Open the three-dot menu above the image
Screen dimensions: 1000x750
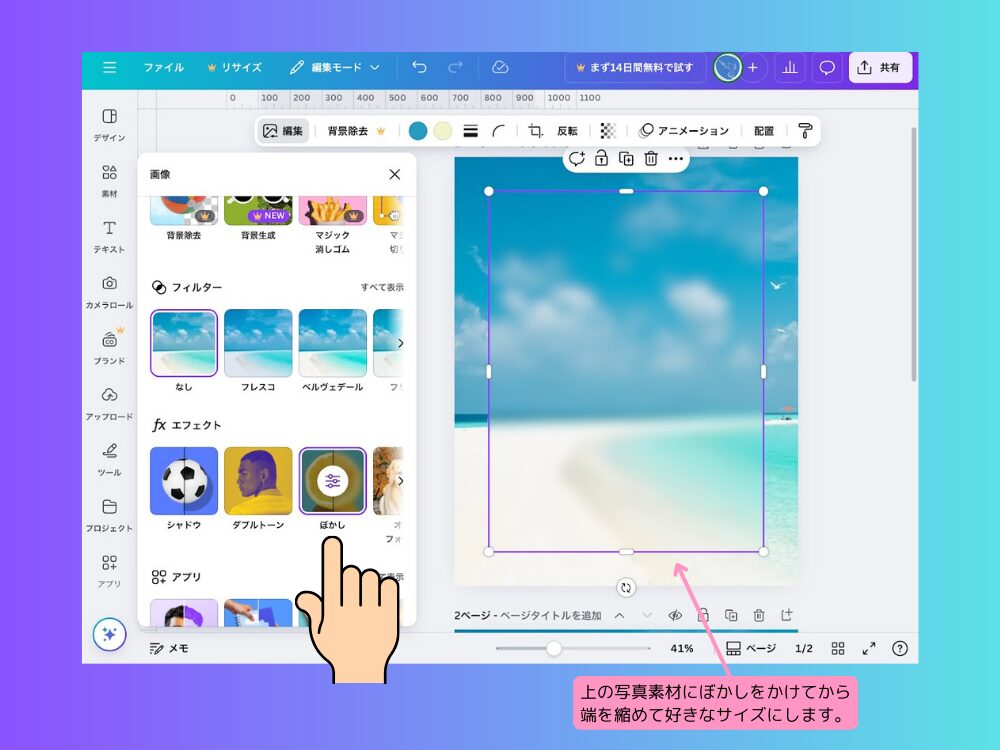(675, 158)
